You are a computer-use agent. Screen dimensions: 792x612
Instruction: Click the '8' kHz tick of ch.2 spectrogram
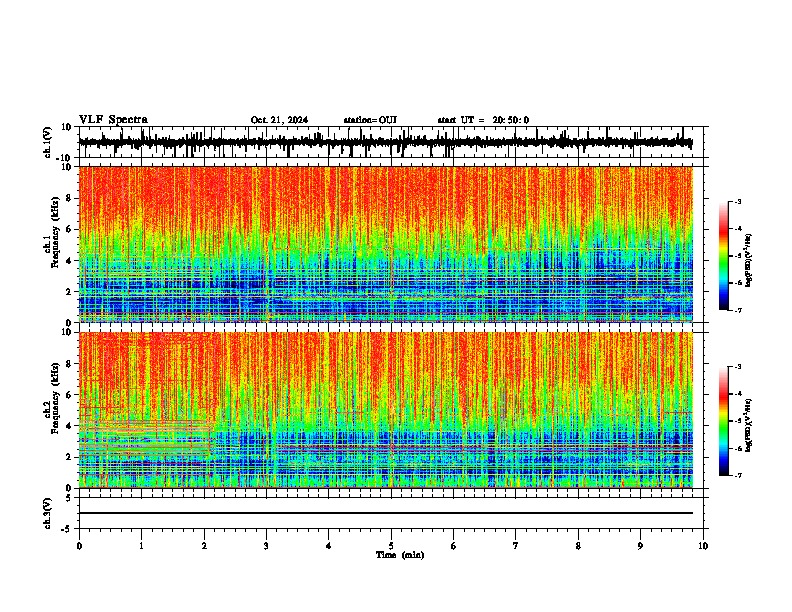point(69,364)
